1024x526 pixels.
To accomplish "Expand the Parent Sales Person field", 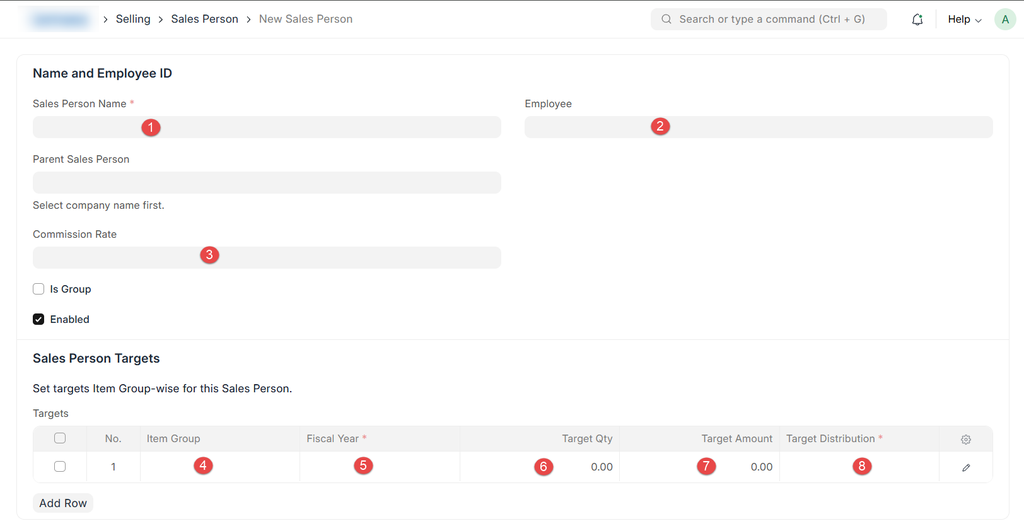I will (266, 182).
